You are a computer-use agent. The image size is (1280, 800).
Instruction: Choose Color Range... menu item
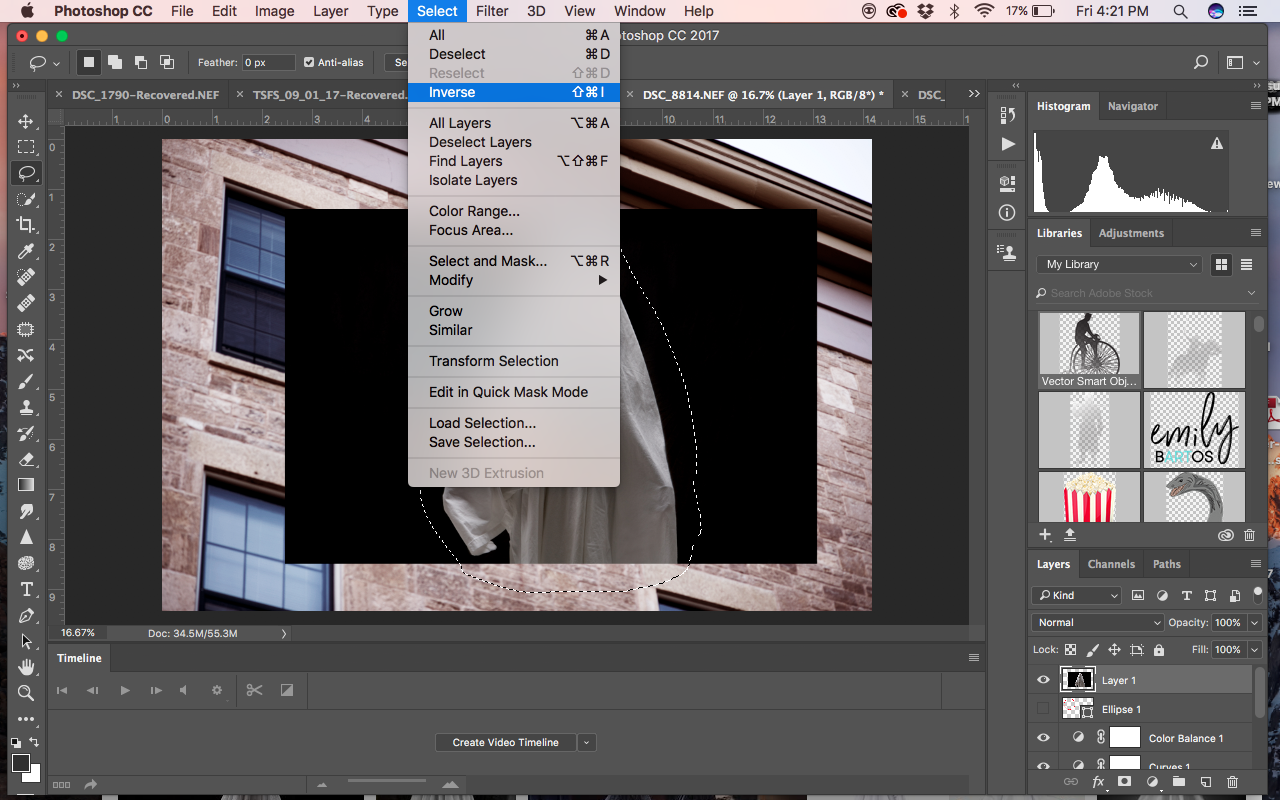coord(514,211)
